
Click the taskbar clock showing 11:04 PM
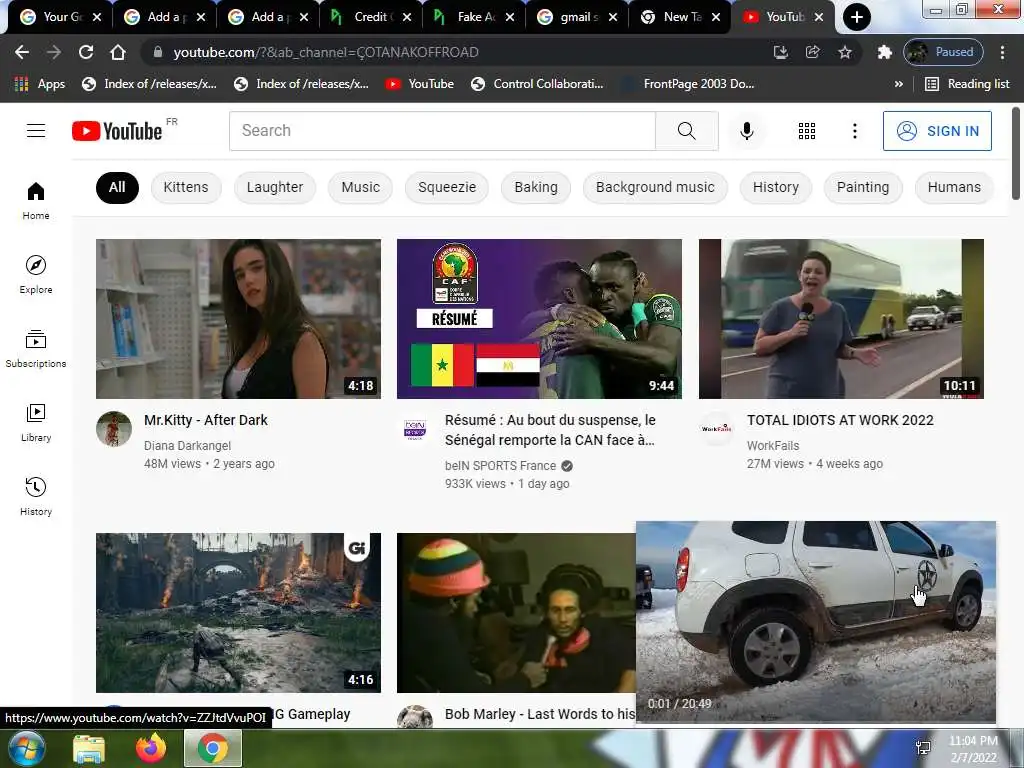click(973, 748)
